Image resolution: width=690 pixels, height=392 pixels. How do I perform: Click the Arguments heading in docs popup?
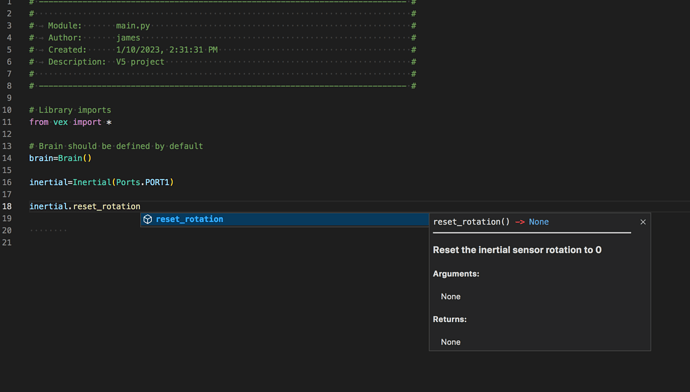[456, 274]
